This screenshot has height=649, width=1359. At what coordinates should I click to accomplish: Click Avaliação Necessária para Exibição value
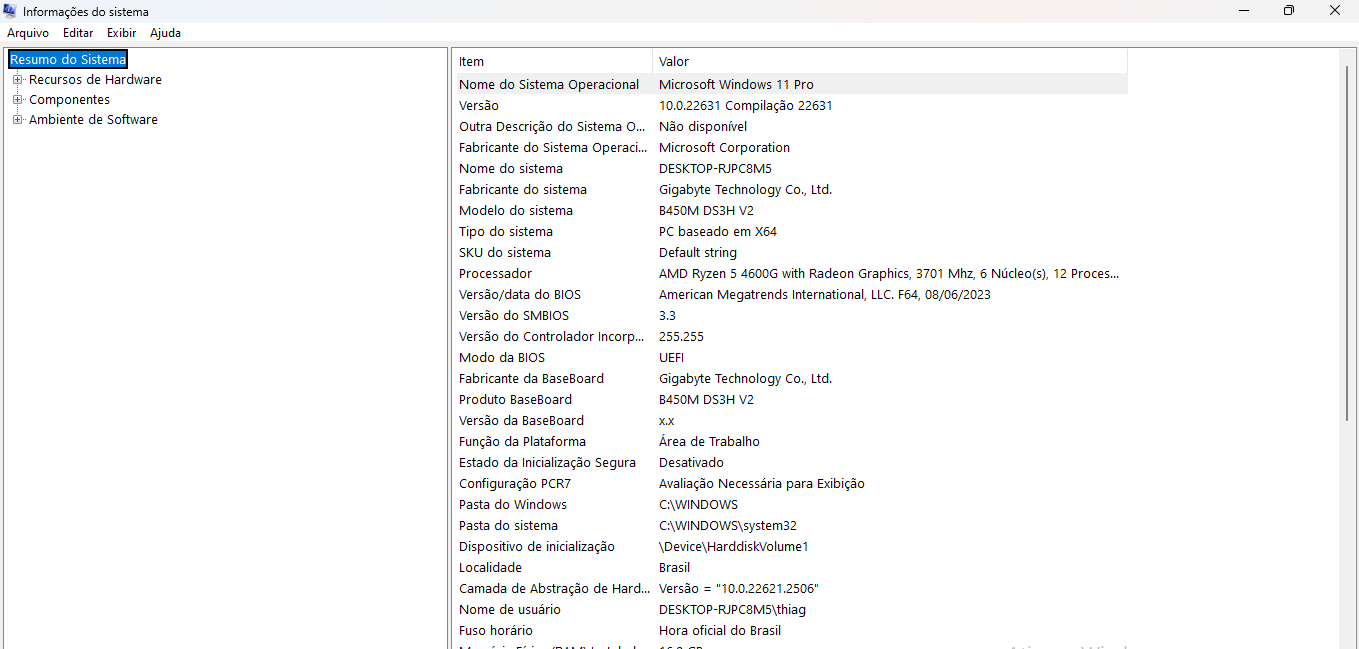point(762,484)
